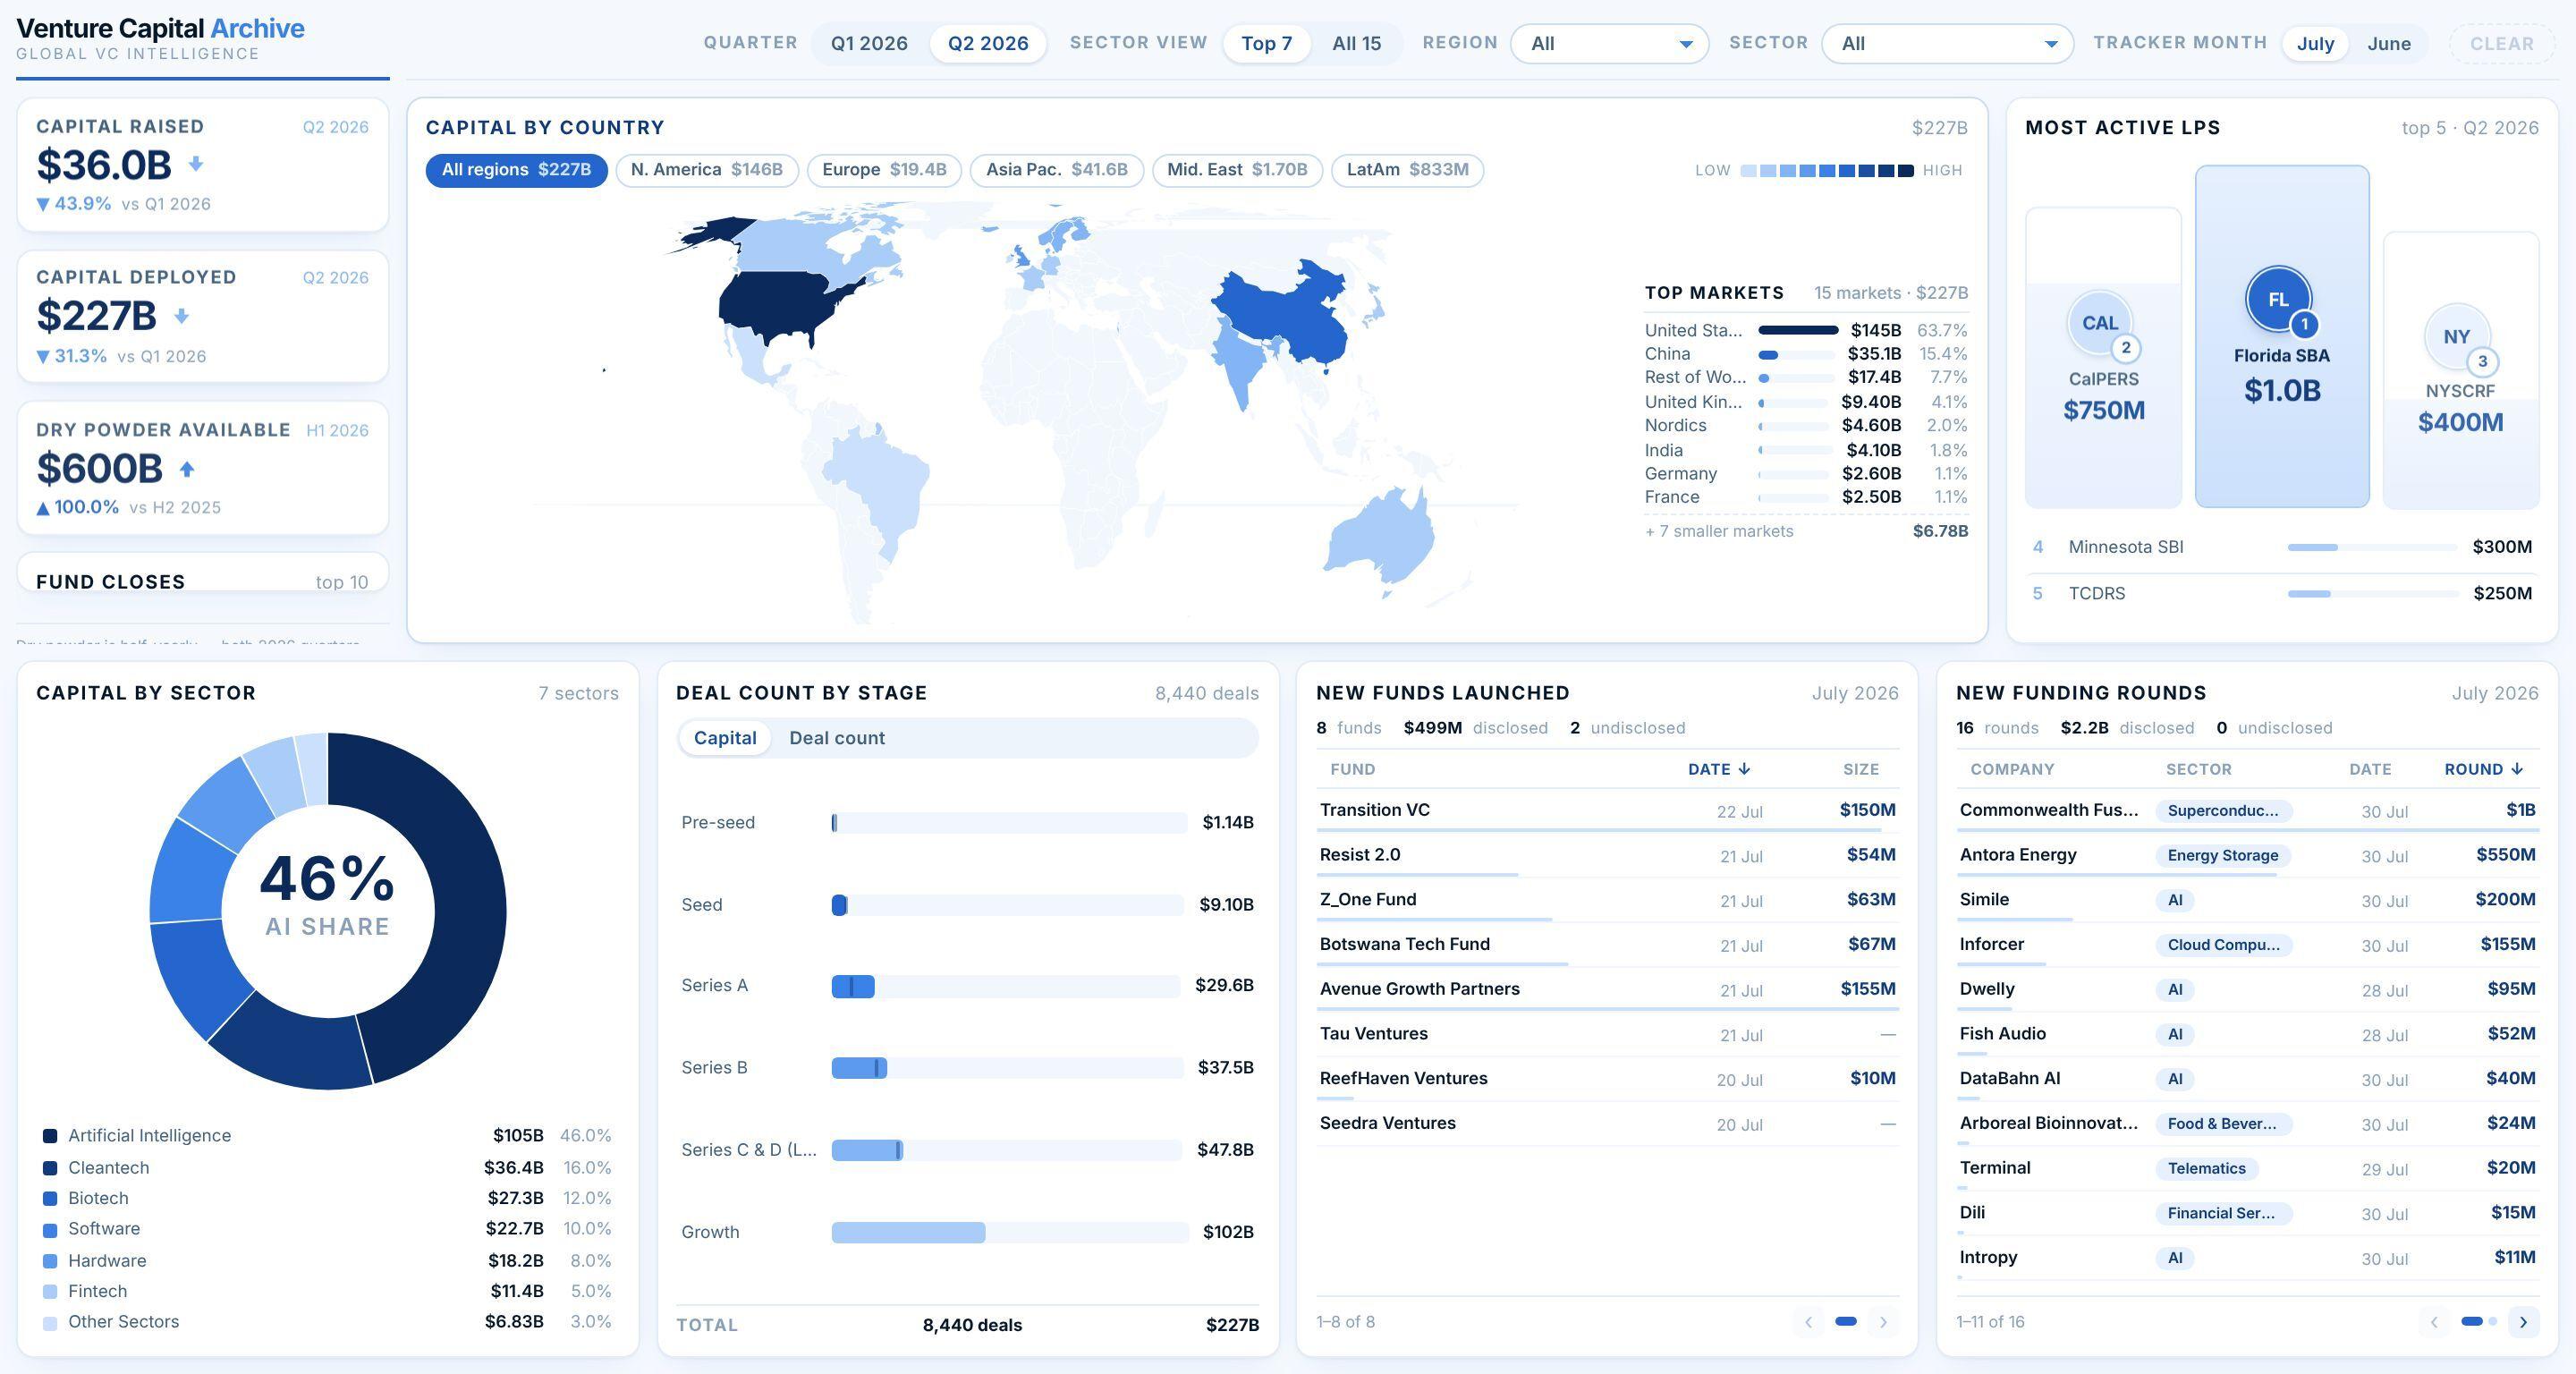Click the CAL CalPERS avatar badge
Image resolution: width=2576 pixels, height=1374 pixels.
click(2100, 323)
